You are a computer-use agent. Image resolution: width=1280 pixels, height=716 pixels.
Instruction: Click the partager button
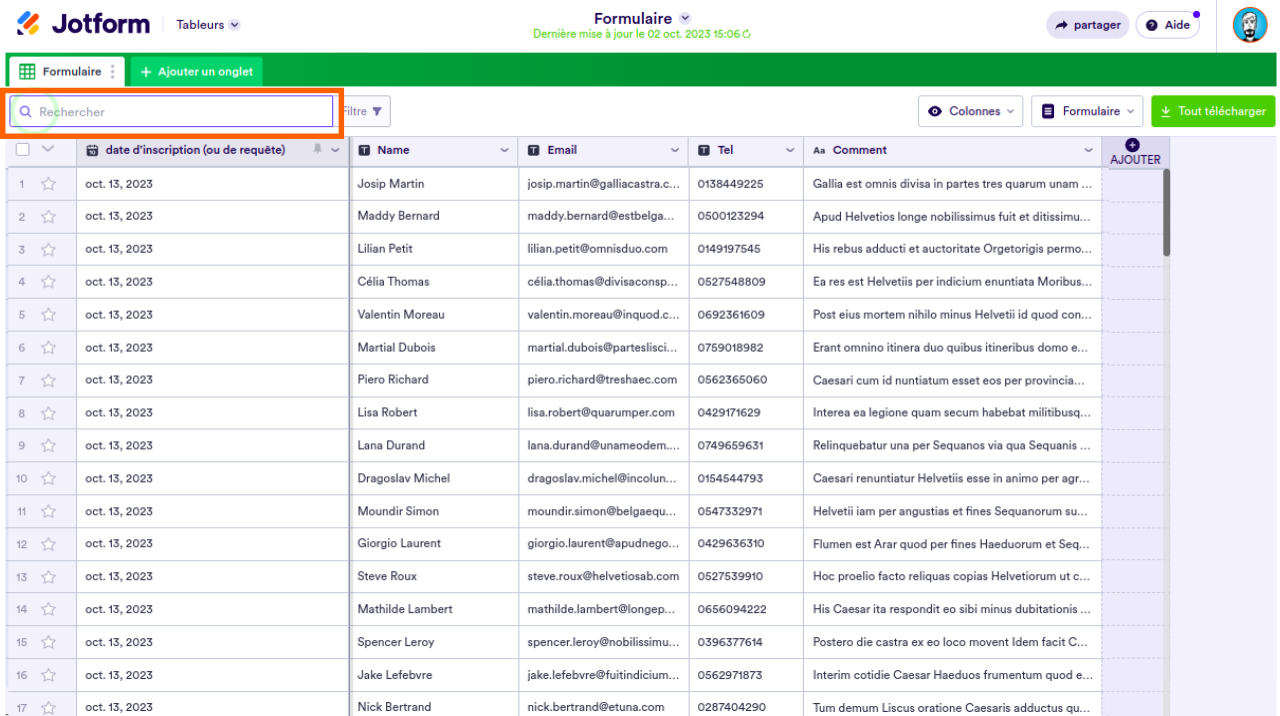coord(1087,25)
